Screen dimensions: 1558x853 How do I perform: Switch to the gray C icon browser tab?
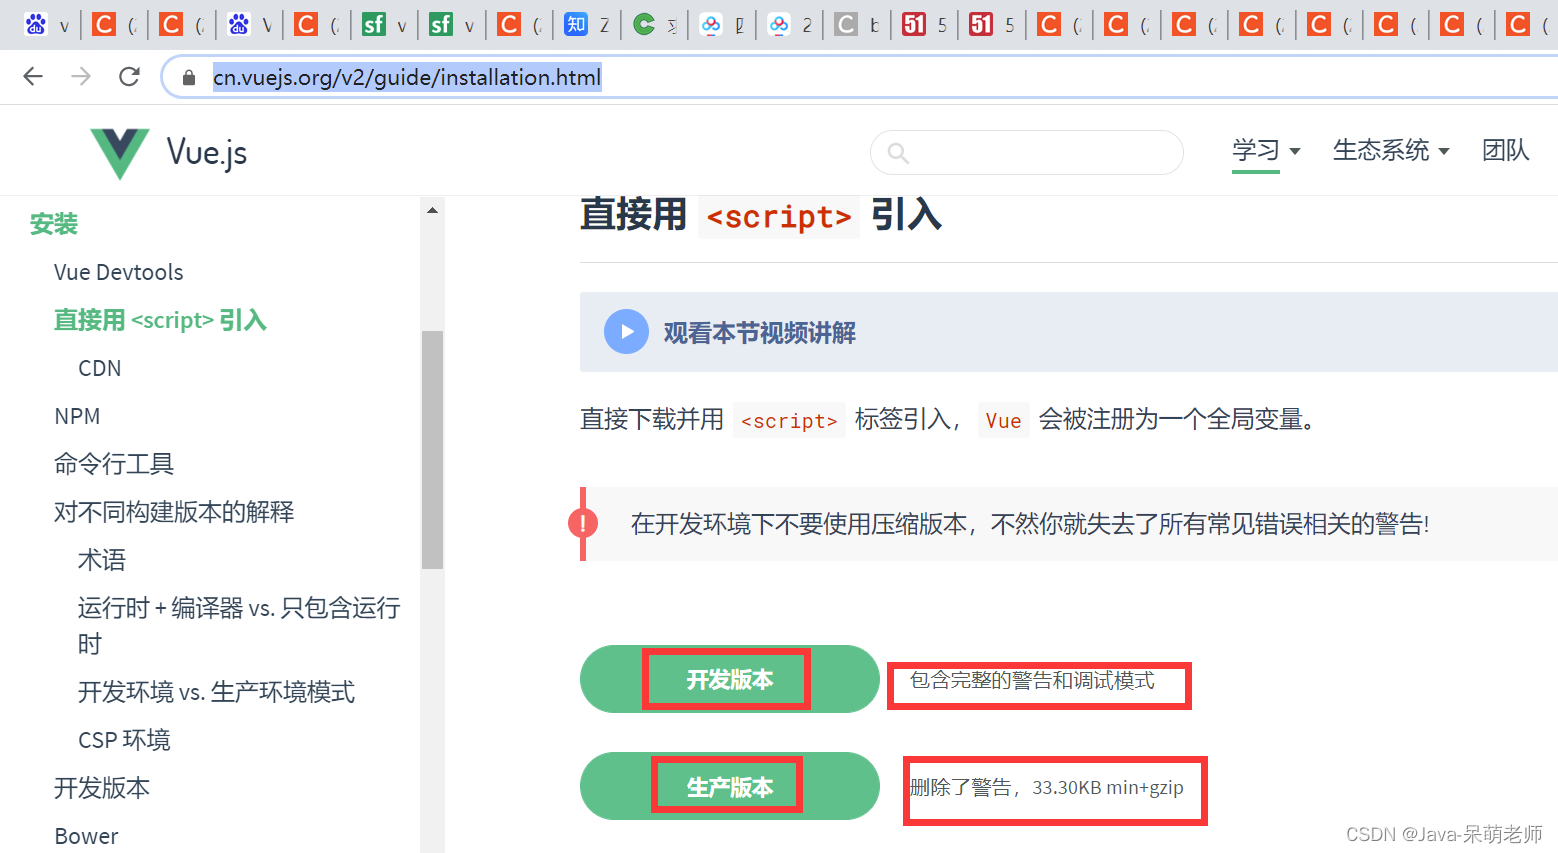tap(857, 25)
